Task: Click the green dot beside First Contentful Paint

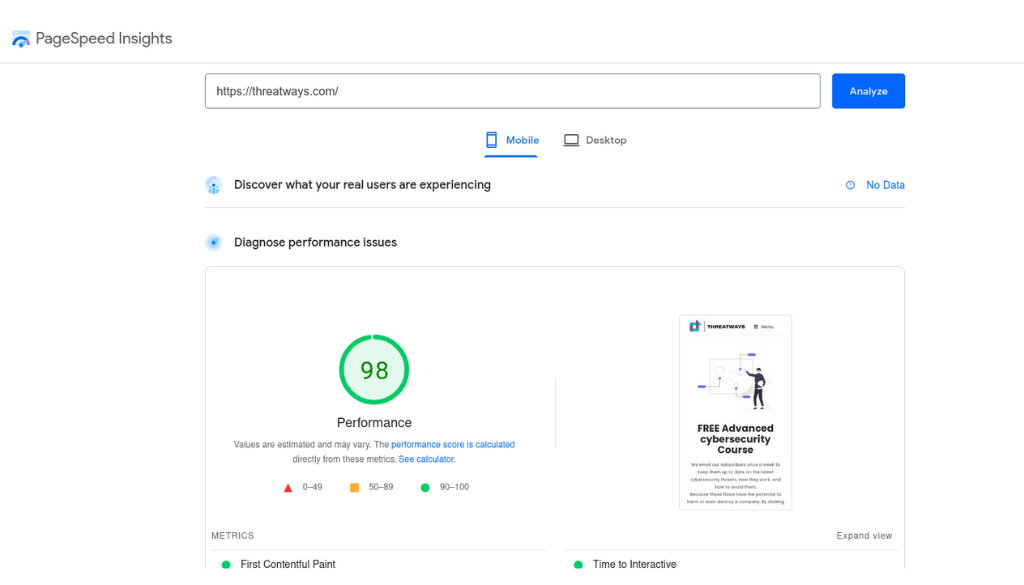Action: coord(226,565)
